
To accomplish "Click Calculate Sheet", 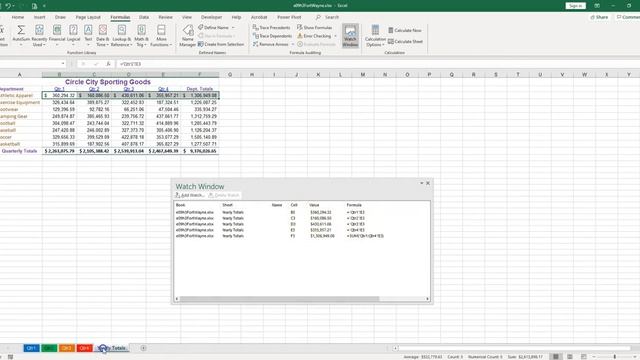I will [x=405, y=41].
